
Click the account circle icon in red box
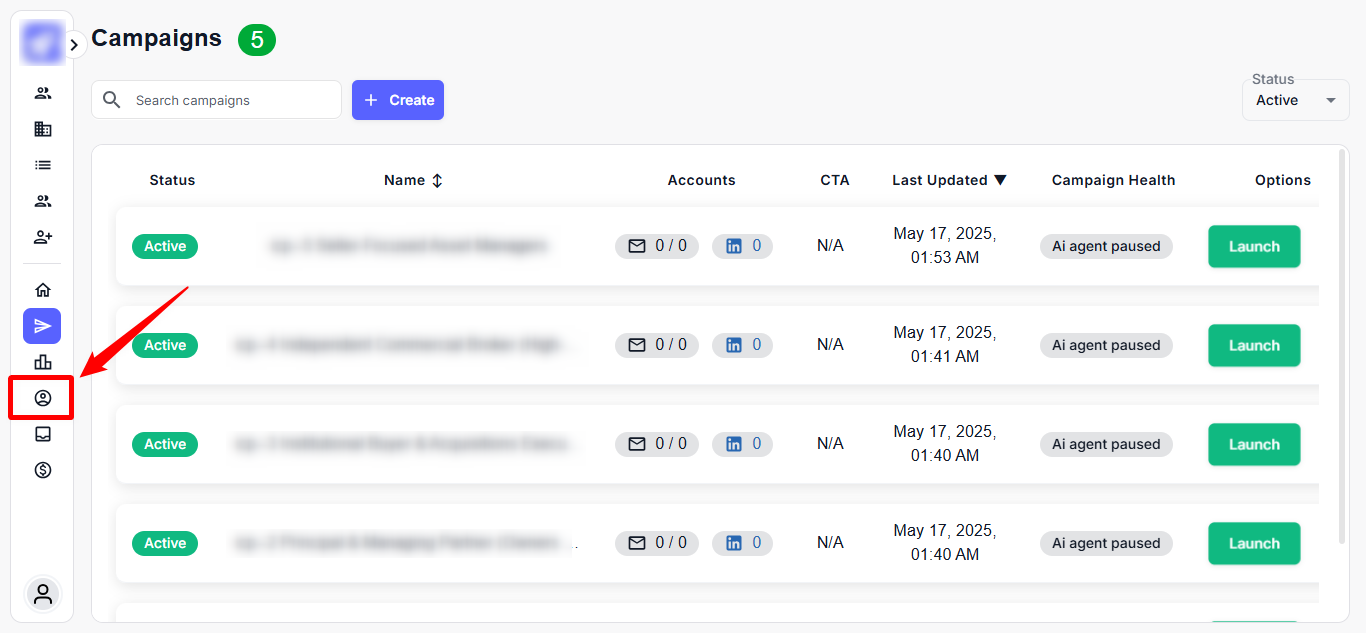click(42, 398)
